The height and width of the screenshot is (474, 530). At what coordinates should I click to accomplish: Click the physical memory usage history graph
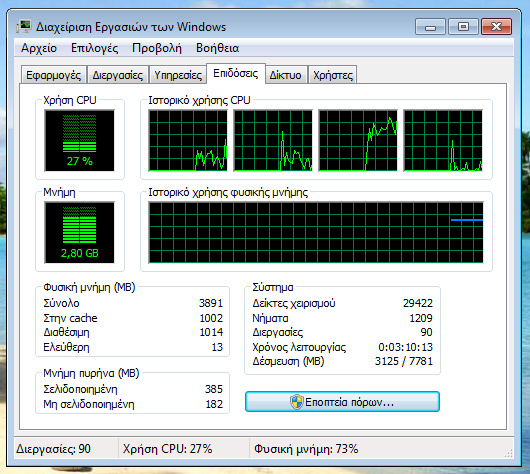click(x=316, y=232)
